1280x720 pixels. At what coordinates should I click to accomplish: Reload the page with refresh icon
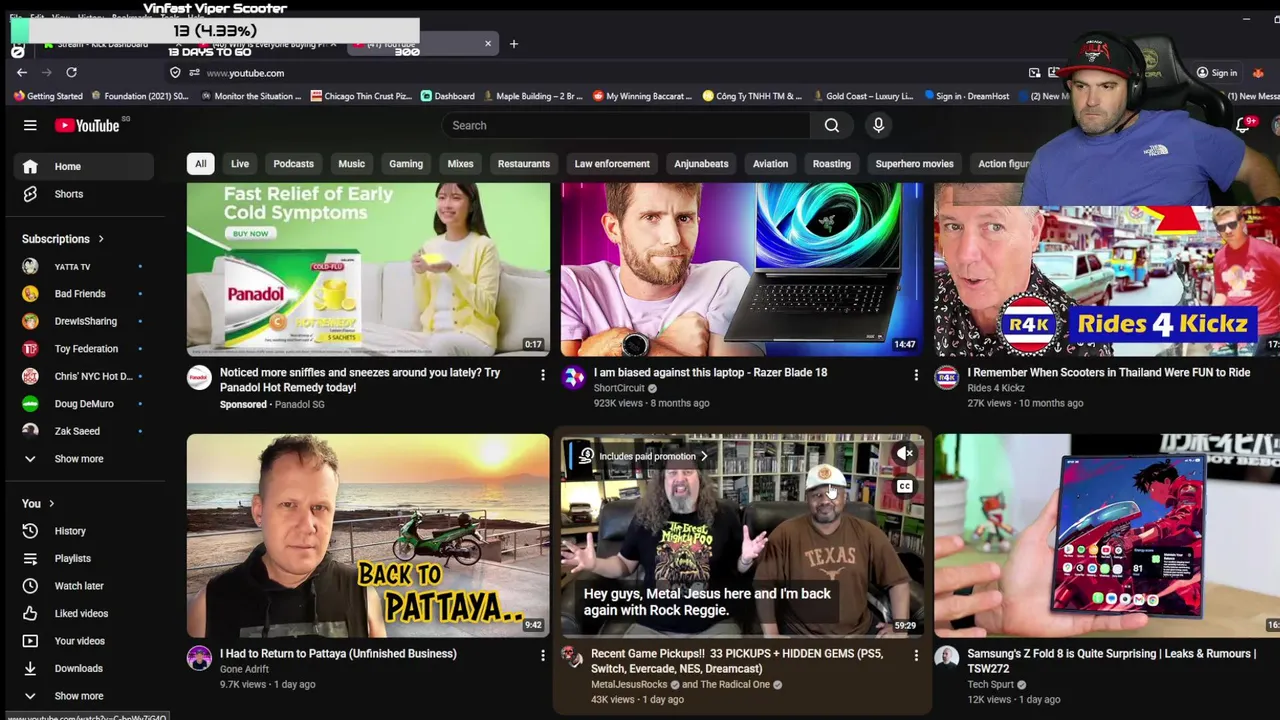pyautogui.click(x=71, y=72)
